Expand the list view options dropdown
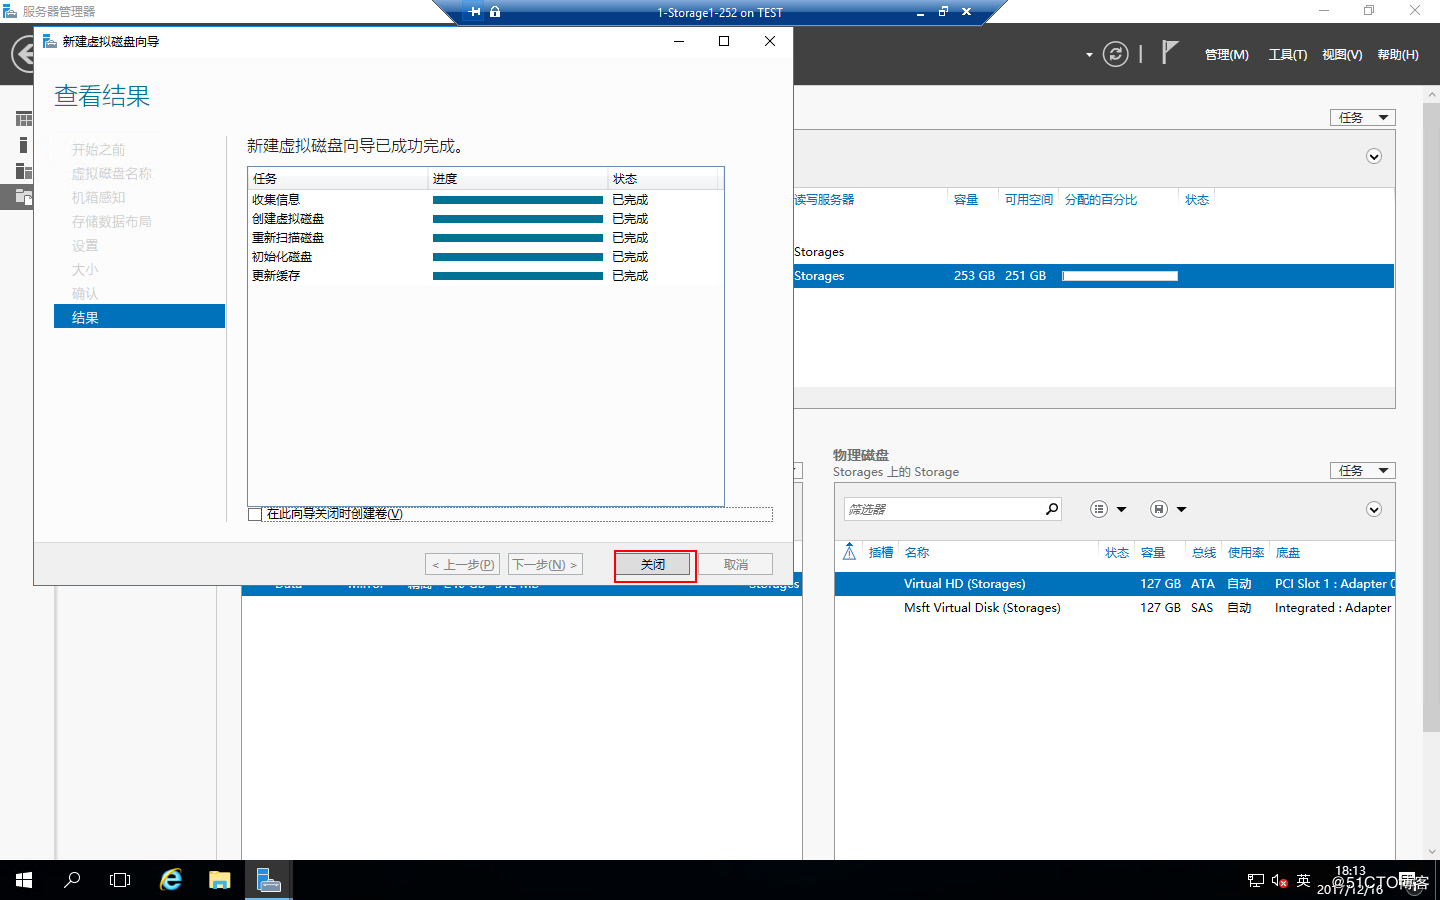The height and width of the screenshot is (900, 1440). pyautogui.click(x=1108, y=509)
